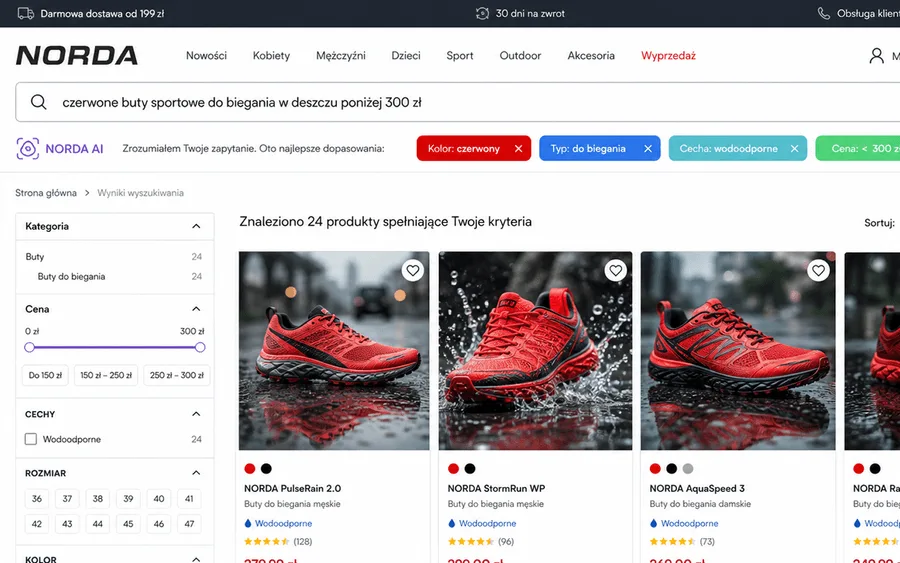Image resolution: width=900 pixels, height=563 pixels.
Task: Open the Sport menu
Action: tap(460, 56)
